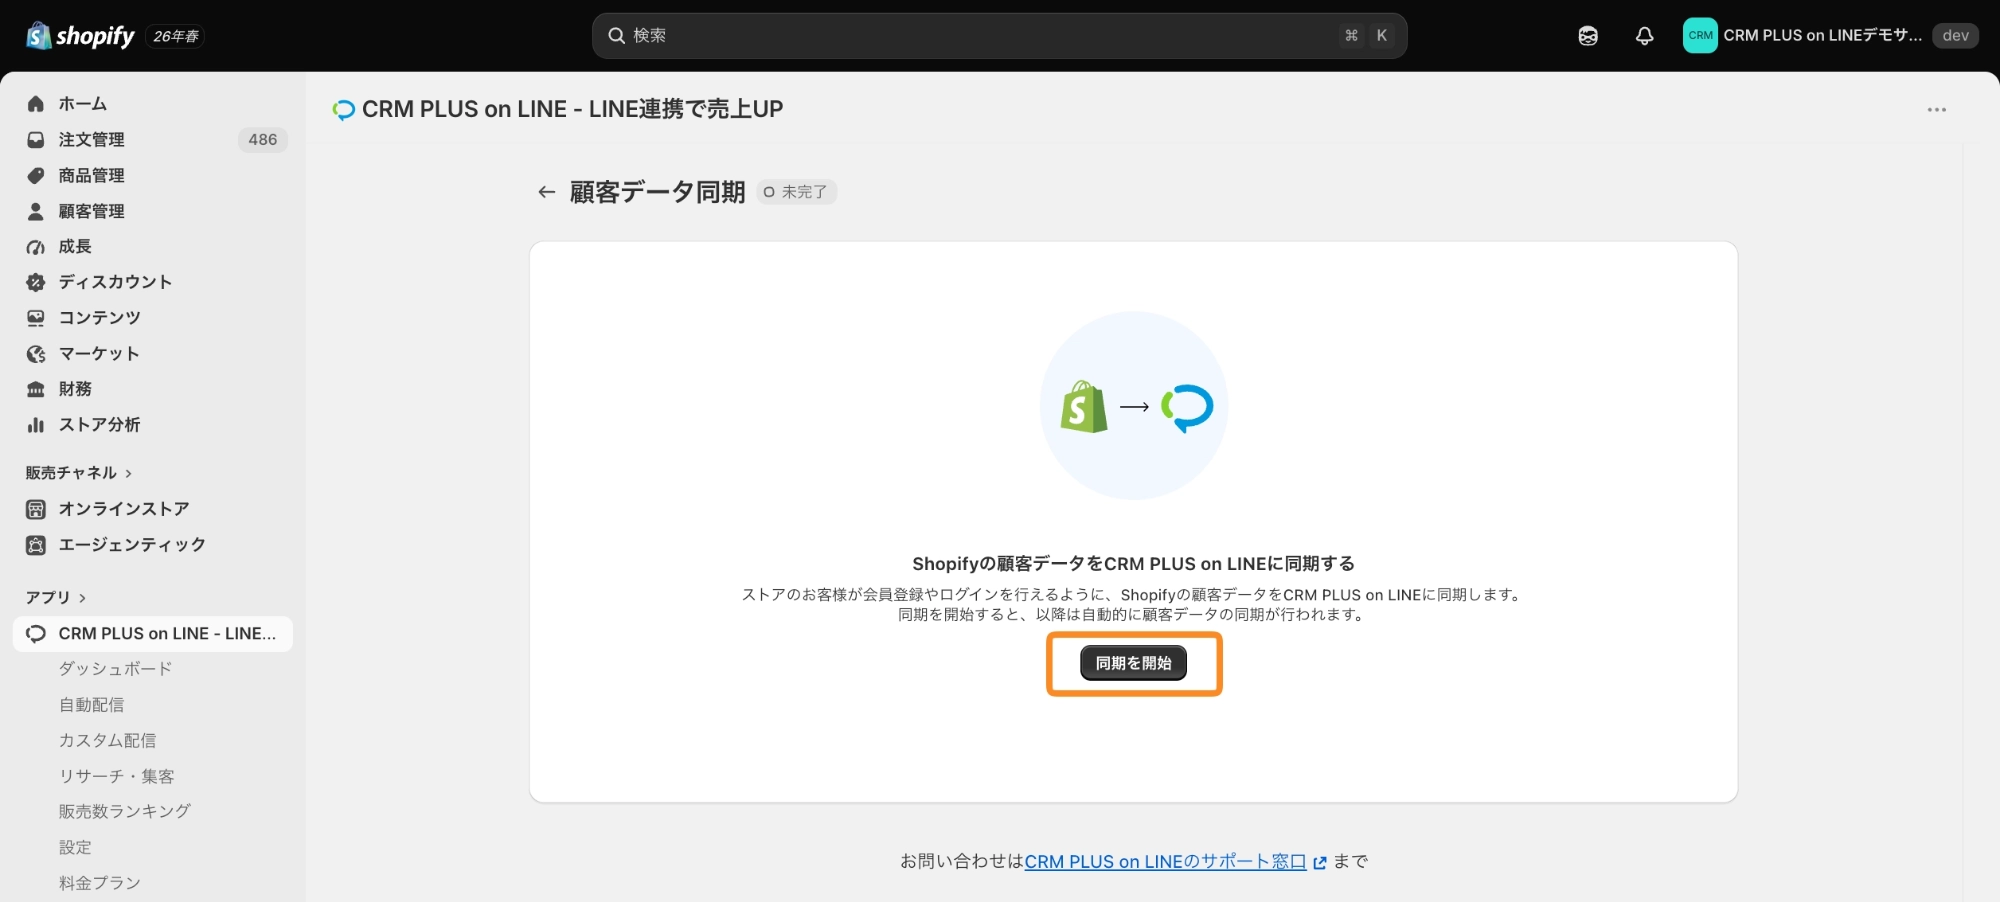This screenshot has width=2000, height=902.
Task: Click the home icon beside ホーム
Action: coord(36,104)
